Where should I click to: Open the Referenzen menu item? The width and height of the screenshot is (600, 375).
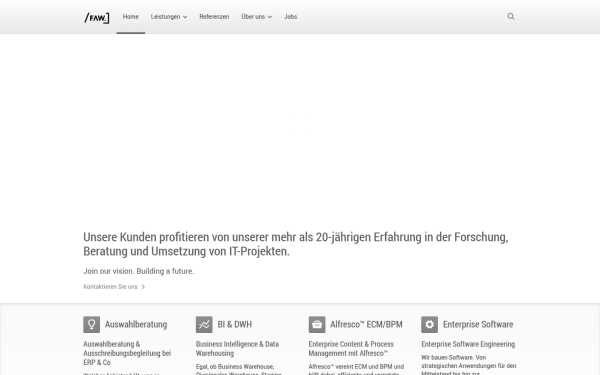click(x=214, y=17)
